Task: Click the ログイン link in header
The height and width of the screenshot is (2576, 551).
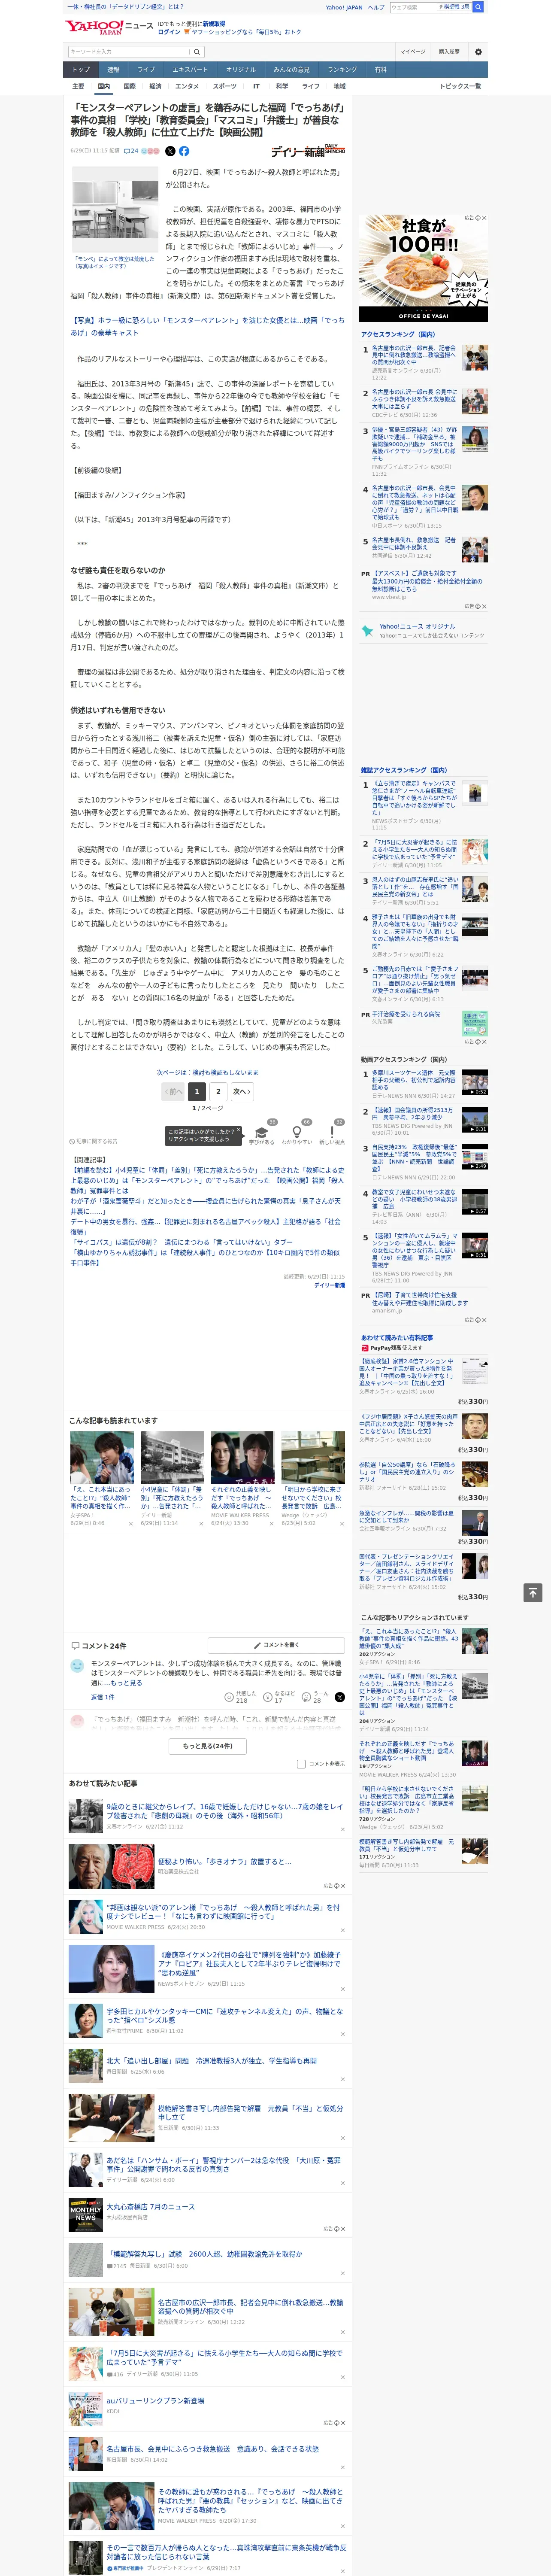Action: coord(169,32)
